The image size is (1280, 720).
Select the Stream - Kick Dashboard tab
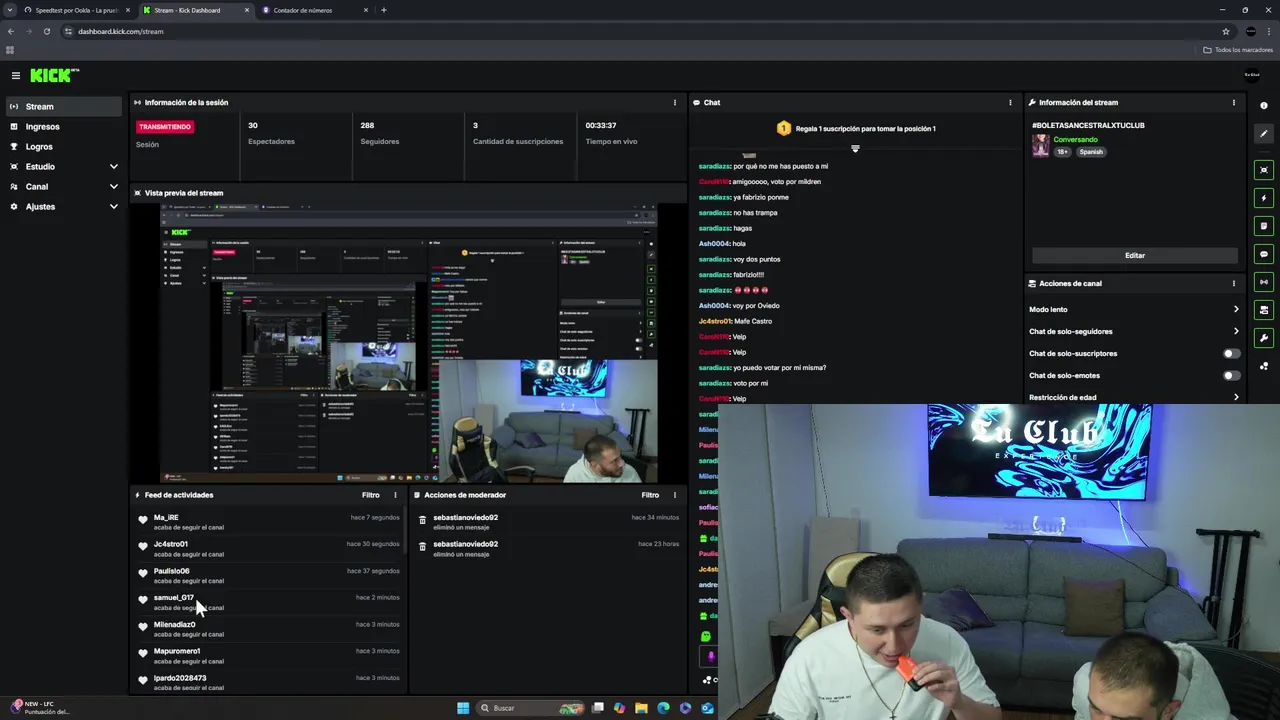click(x=195, y=10)
